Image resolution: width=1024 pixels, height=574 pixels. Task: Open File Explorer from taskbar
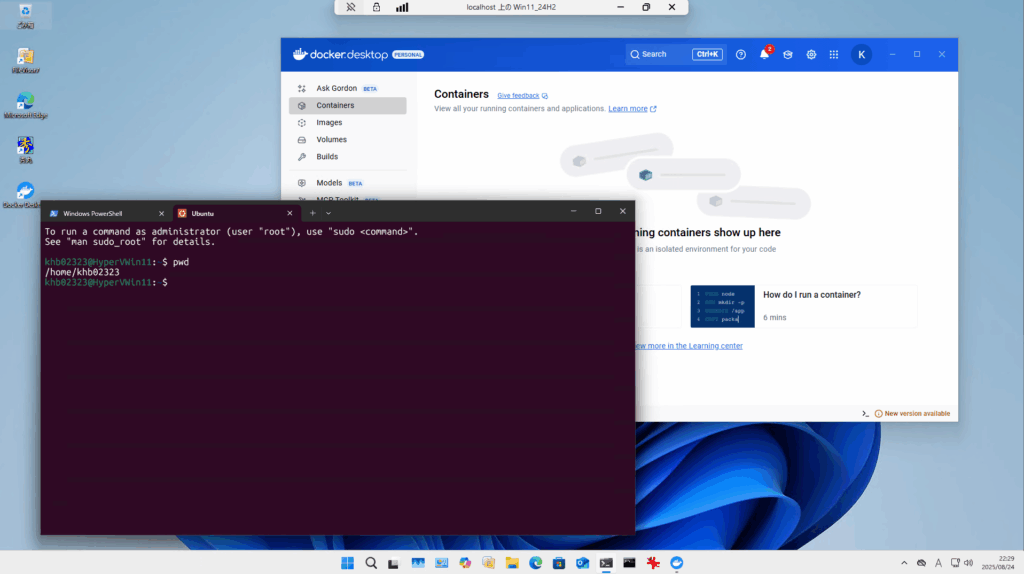click(512, 563)
